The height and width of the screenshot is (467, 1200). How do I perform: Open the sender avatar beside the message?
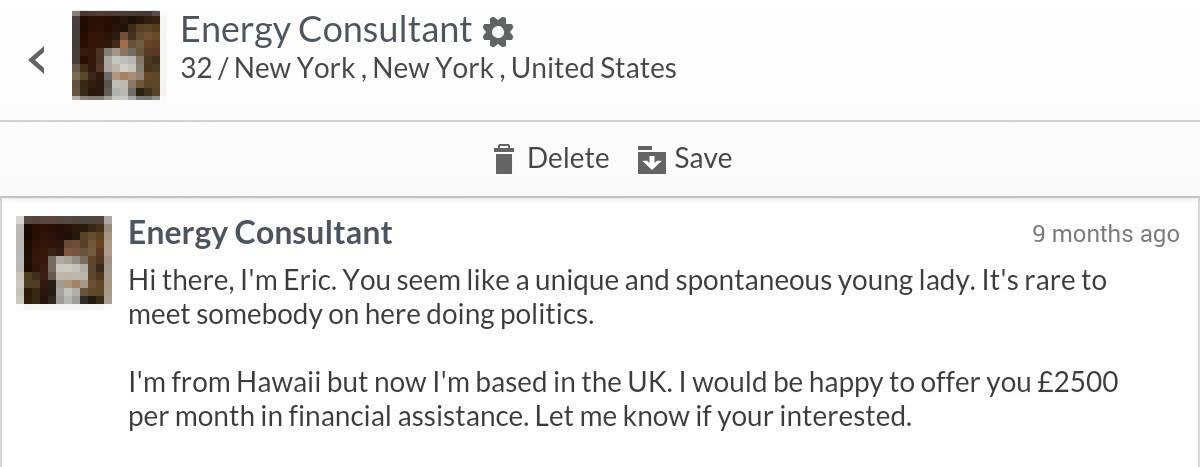click(64, 260)
